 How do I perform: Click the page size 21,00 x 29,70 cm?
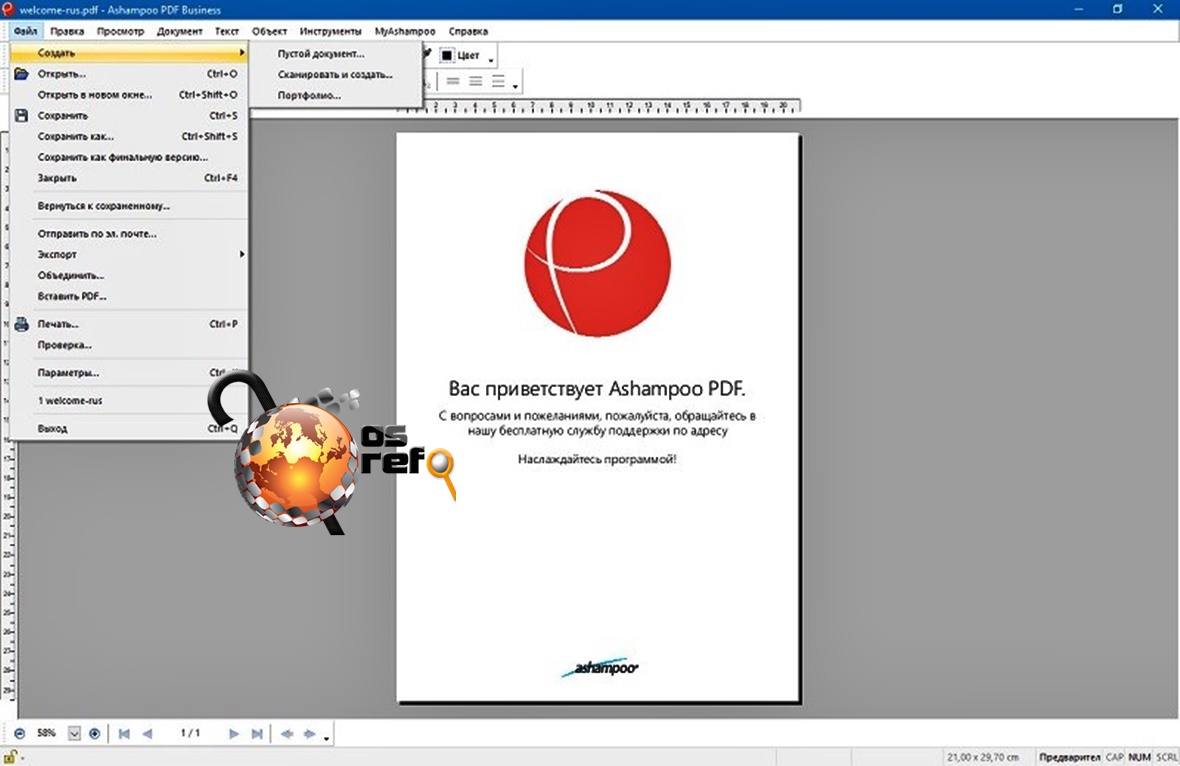coord(983,757)
